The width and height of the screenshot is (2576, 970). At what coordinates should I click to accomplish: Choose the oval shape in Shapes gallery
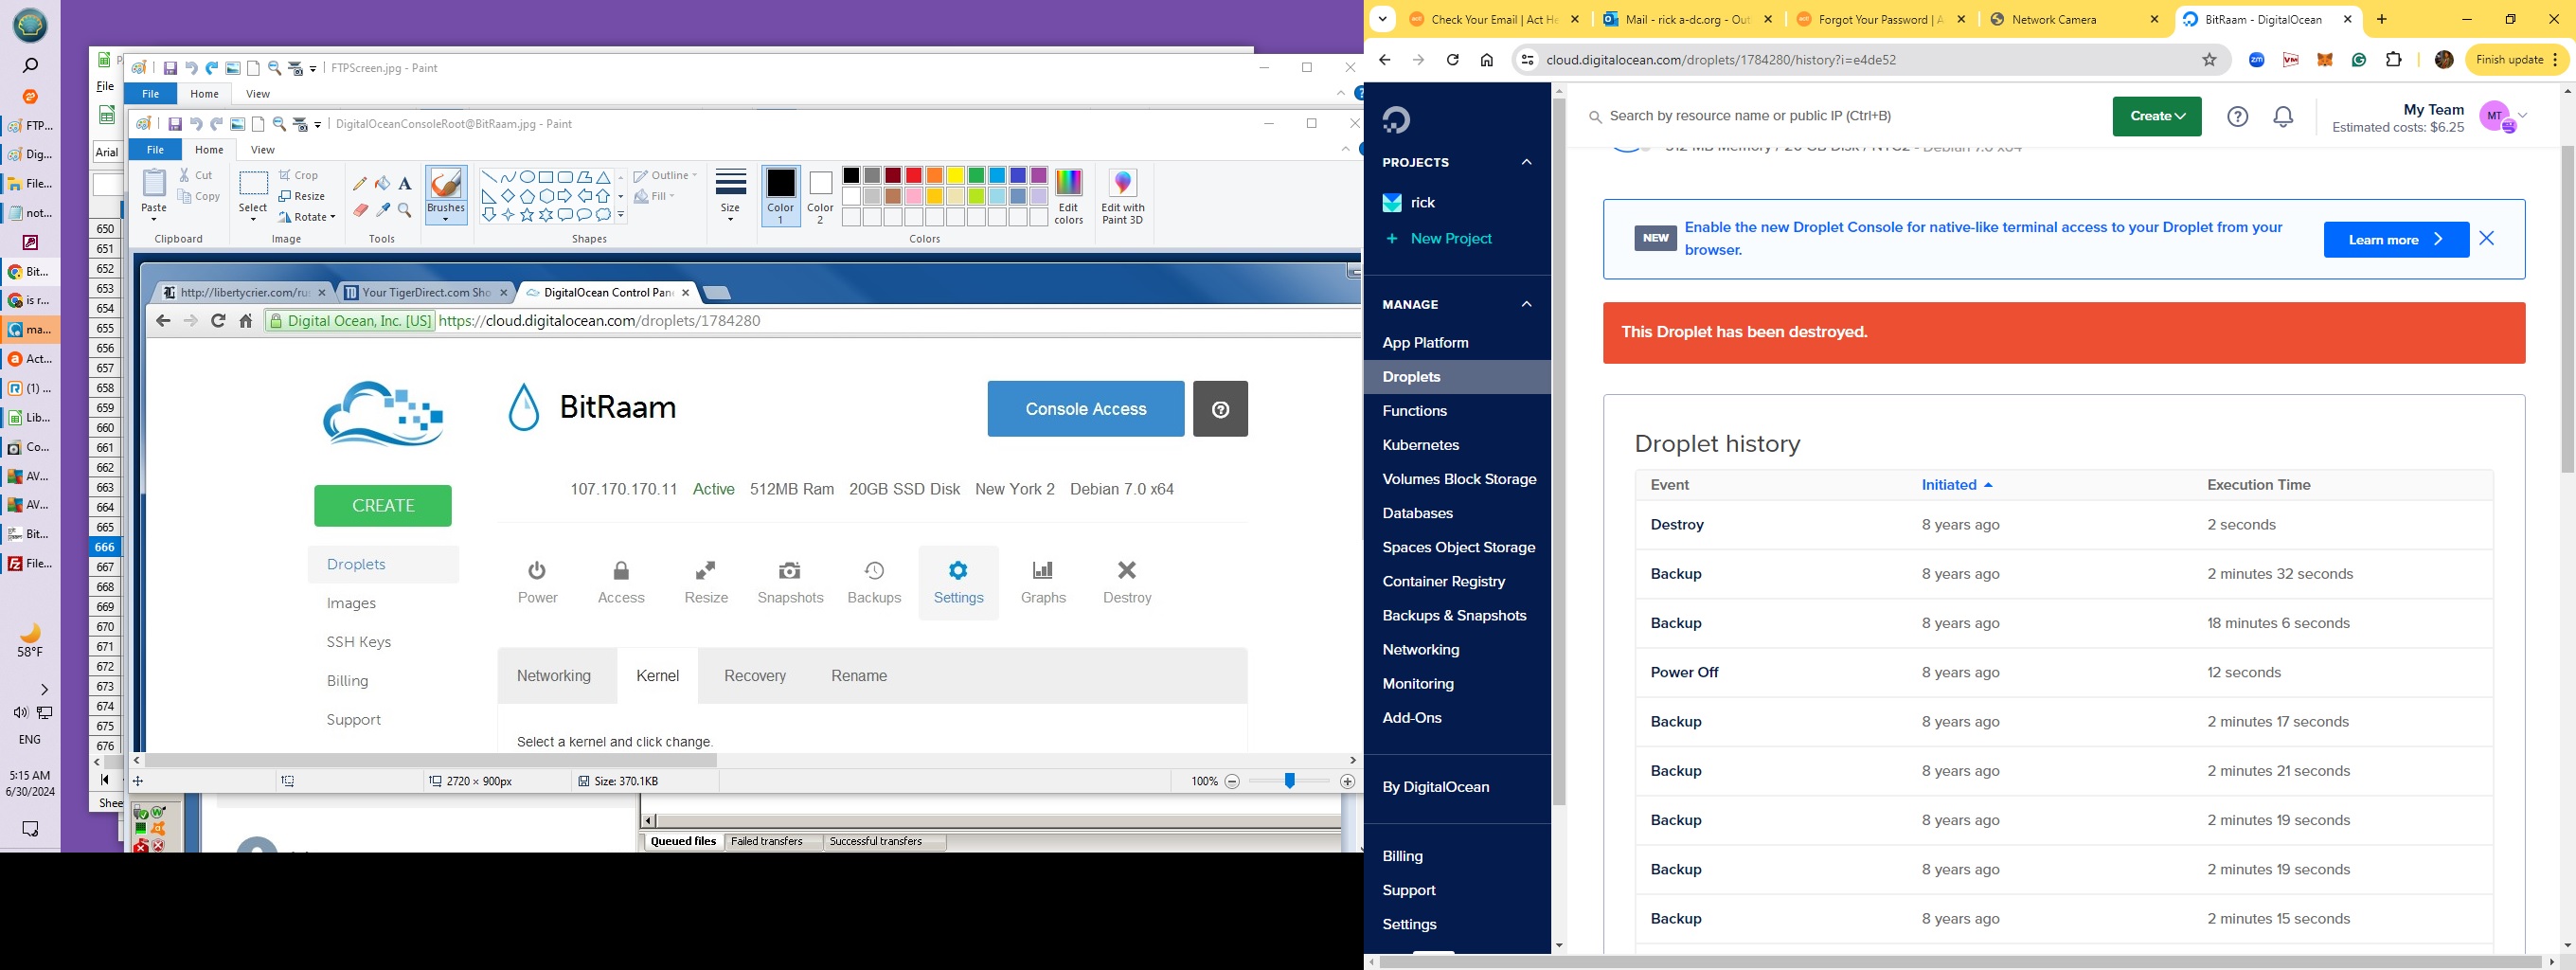pos(527,177)
